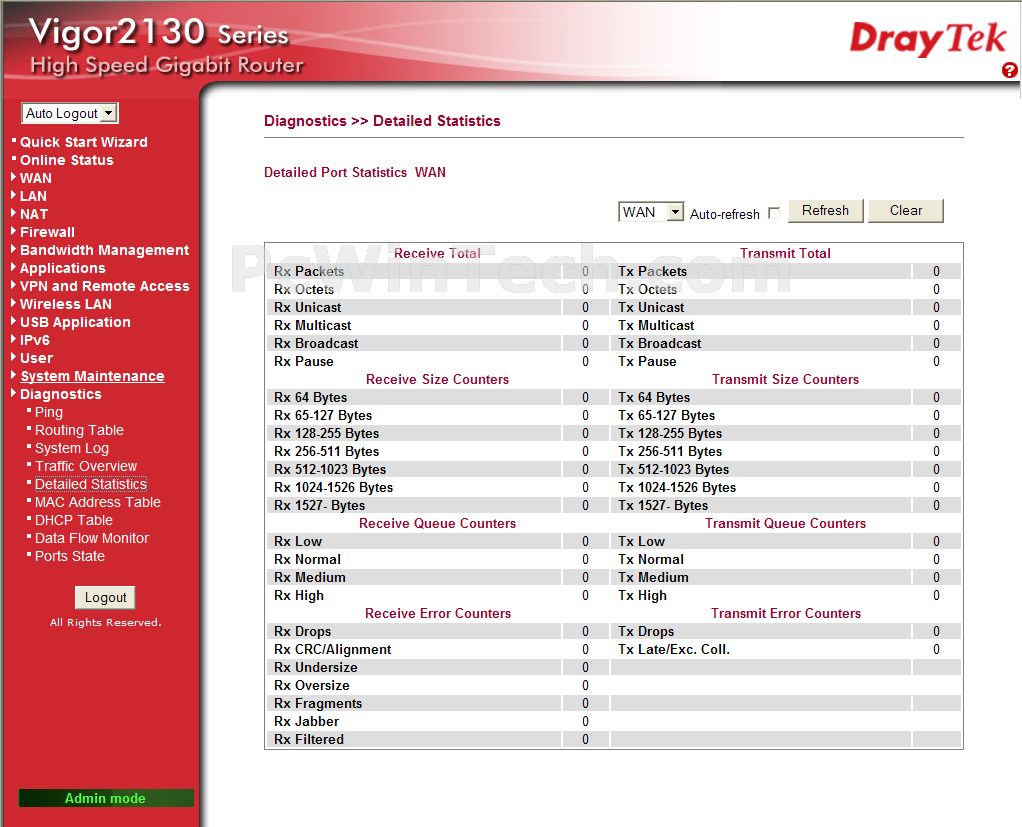The width and height of the screenshot is (1022, 827).
Task: Click the Refresh button
Action: coord(825,210)
